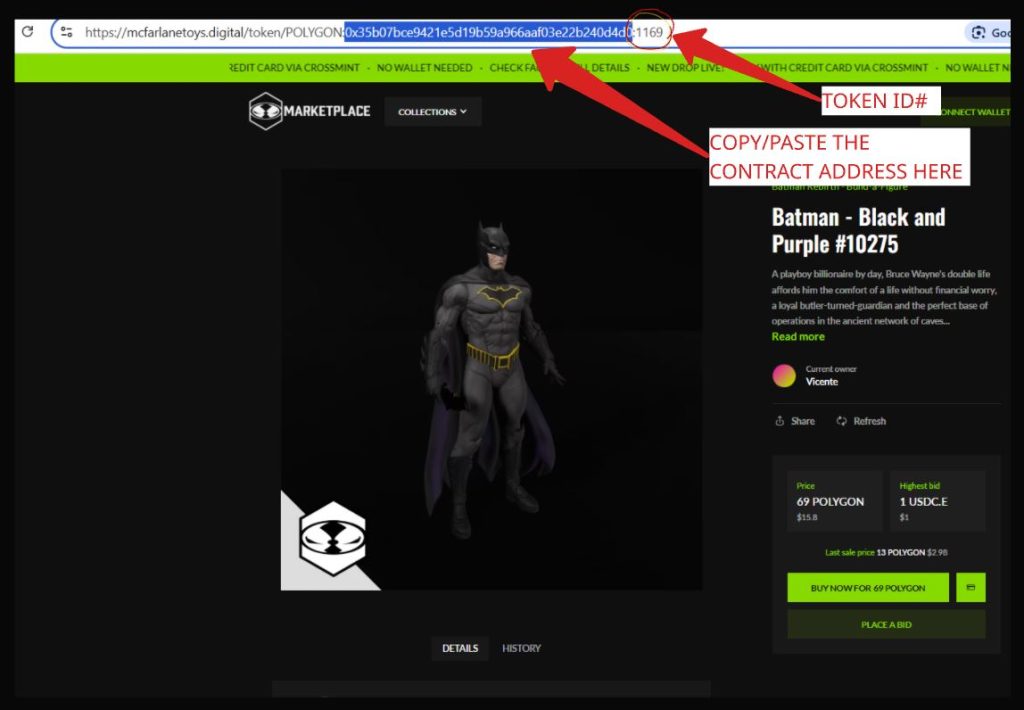Click the 69 POLYGON price value
Image resolution: width=1024 pixels, height=710 pixels.
tap(830, 502)
